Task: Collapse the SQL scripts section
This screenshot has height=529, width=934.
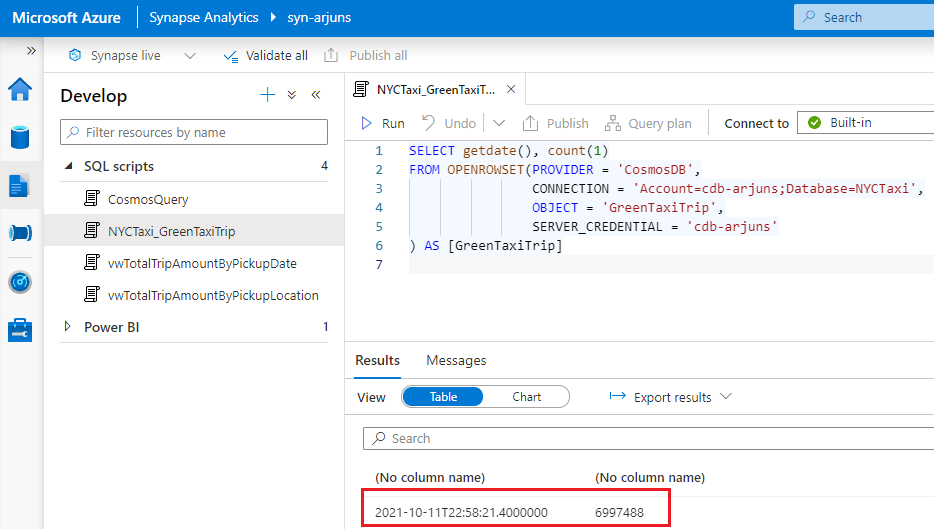Action: click(x=68, y=166)
